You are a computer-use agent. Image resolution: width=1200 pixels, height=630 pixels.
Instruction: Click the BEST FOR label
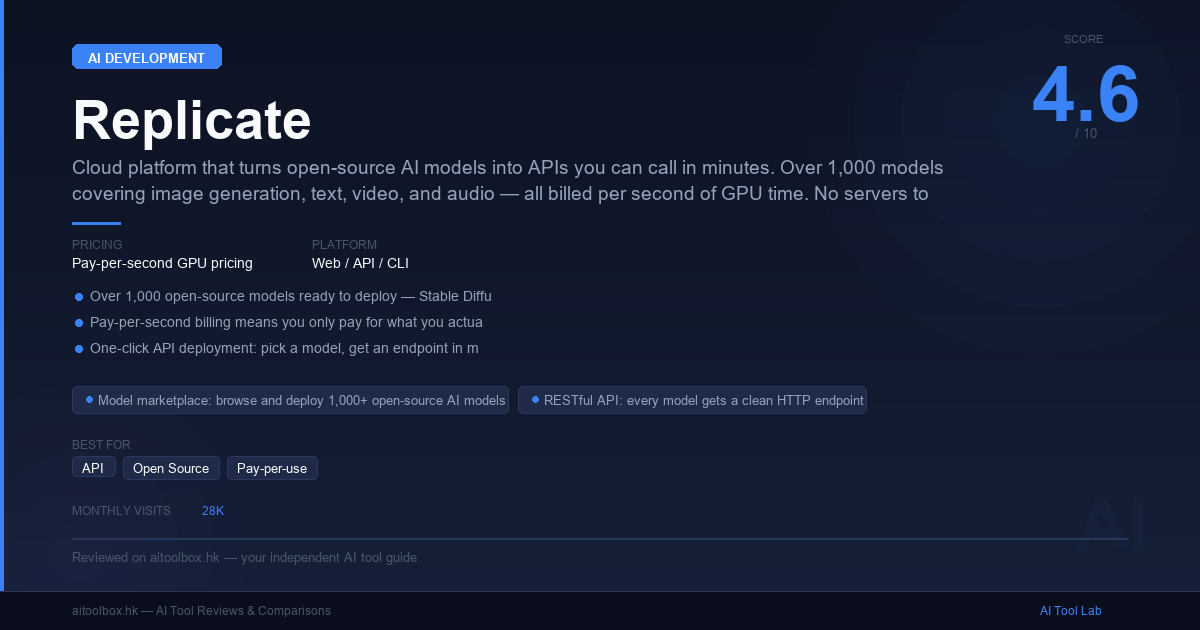(x=101, y=445)
